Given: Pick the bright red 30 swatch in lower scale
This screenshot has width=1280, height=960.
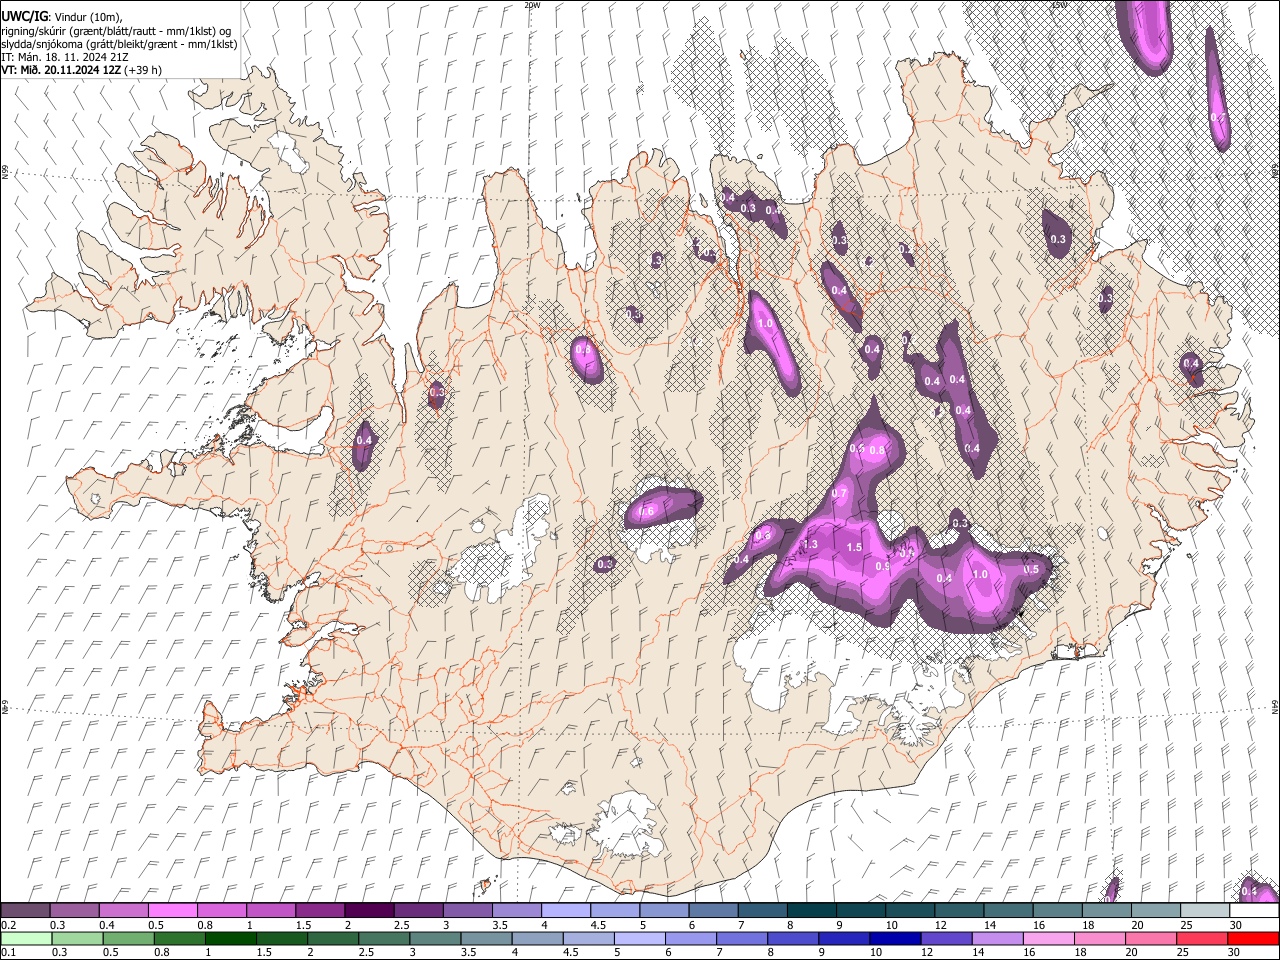Looking at the screenshot, I should point(1253,938).
